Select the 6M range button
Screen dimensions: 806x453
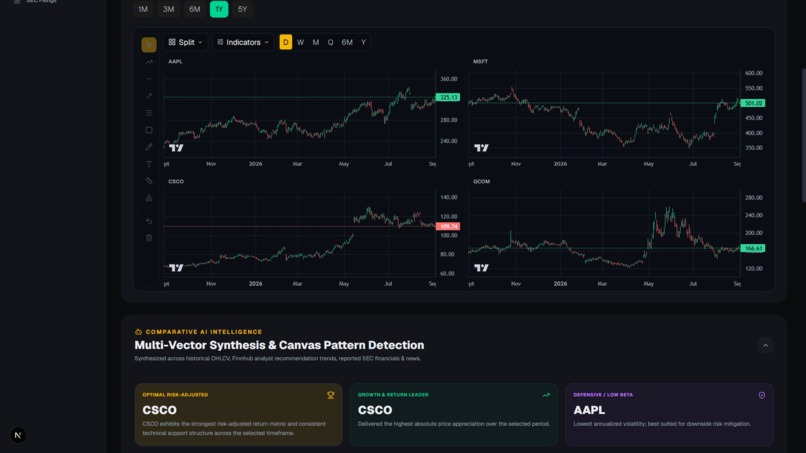point(194,9)
